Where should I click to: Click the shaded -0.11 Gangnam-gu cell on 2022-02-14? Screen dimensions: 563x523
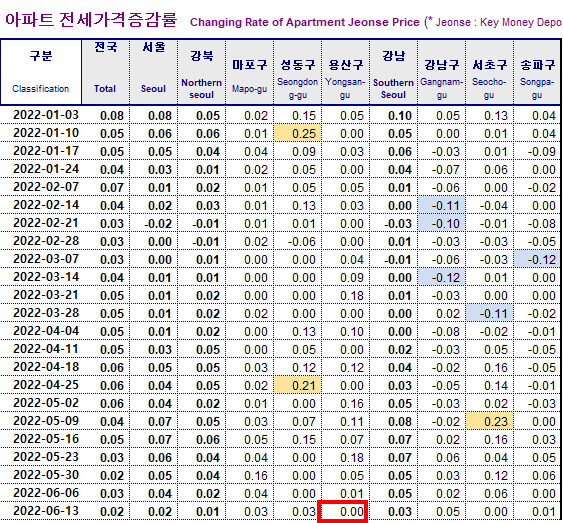[442, 205]
